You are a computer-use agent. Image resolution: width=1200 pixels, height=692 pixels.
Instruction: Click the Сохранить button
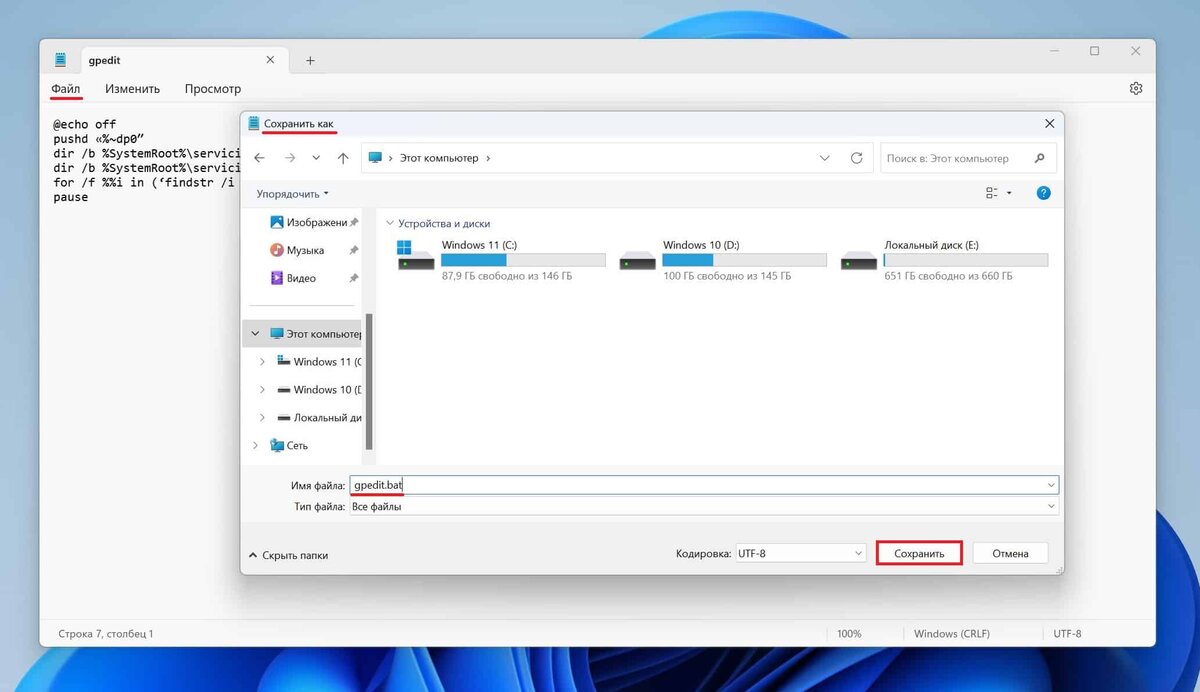(918, 552)
